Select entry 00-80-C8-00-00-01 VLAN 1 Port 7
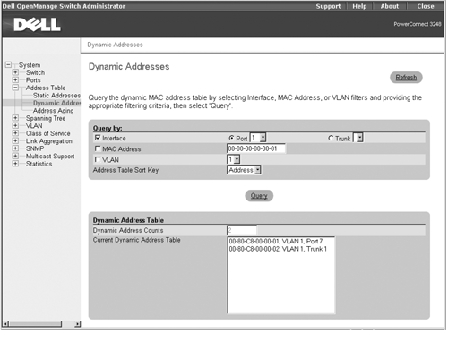Image resolution: width=457 pixels, height=361 pixels. tap(276, 241)
